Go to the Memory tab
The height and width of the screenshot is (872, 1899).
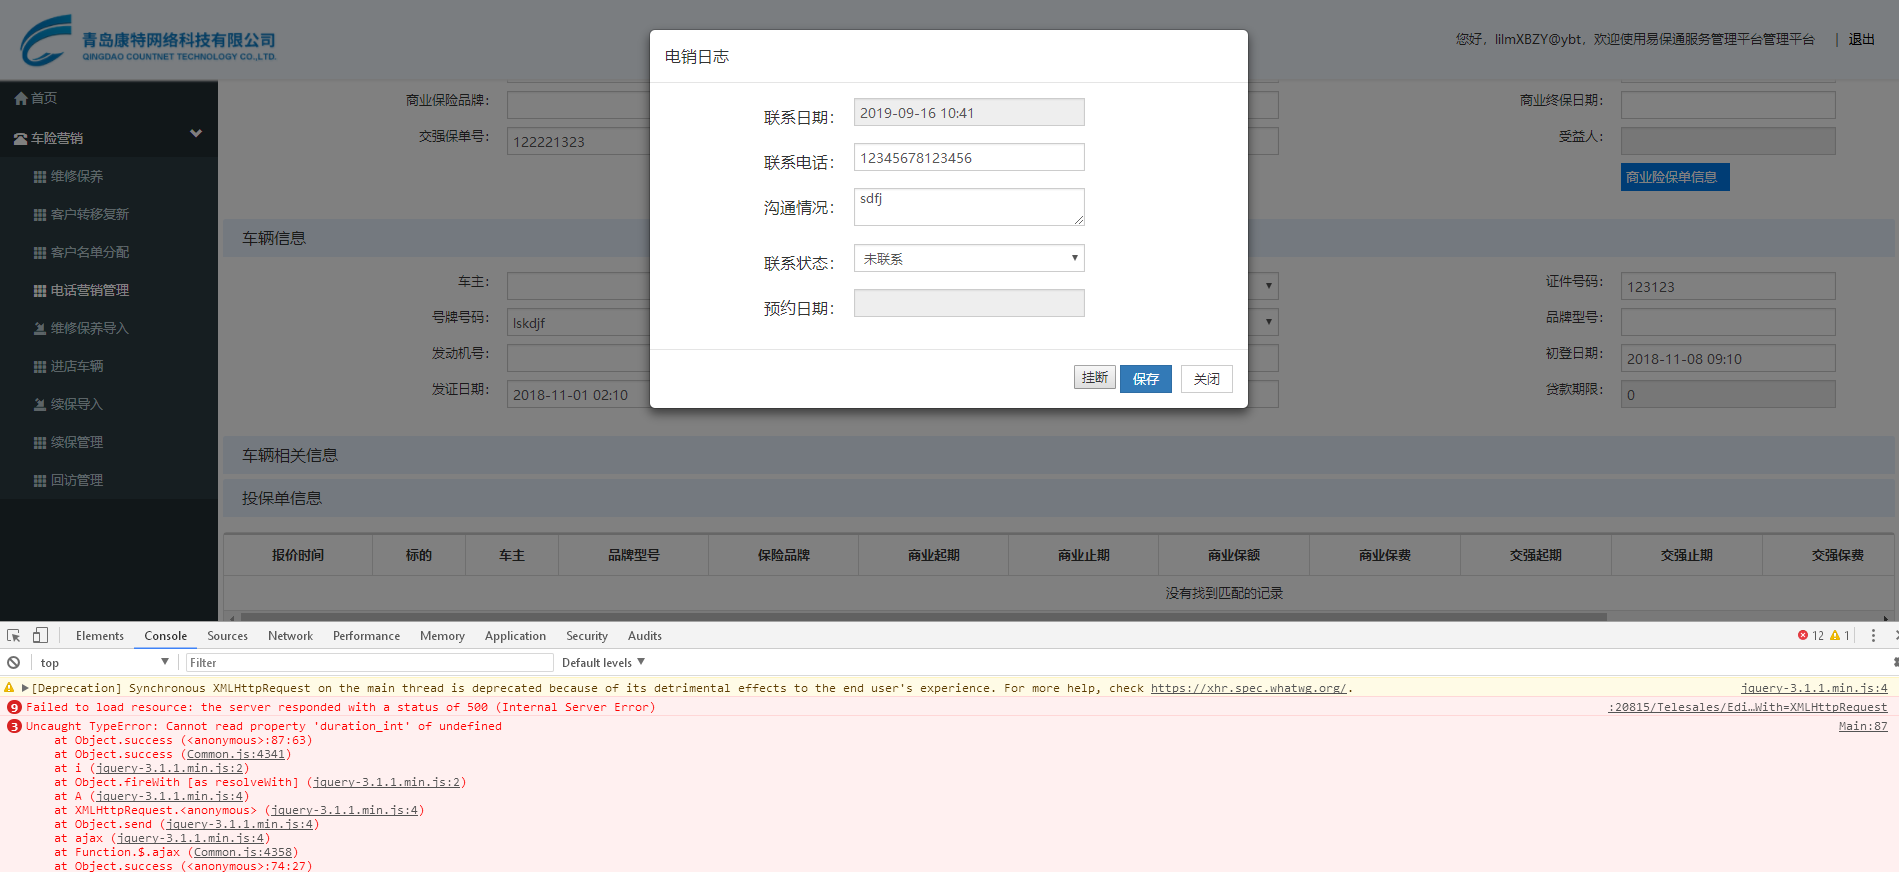point(443,636)
